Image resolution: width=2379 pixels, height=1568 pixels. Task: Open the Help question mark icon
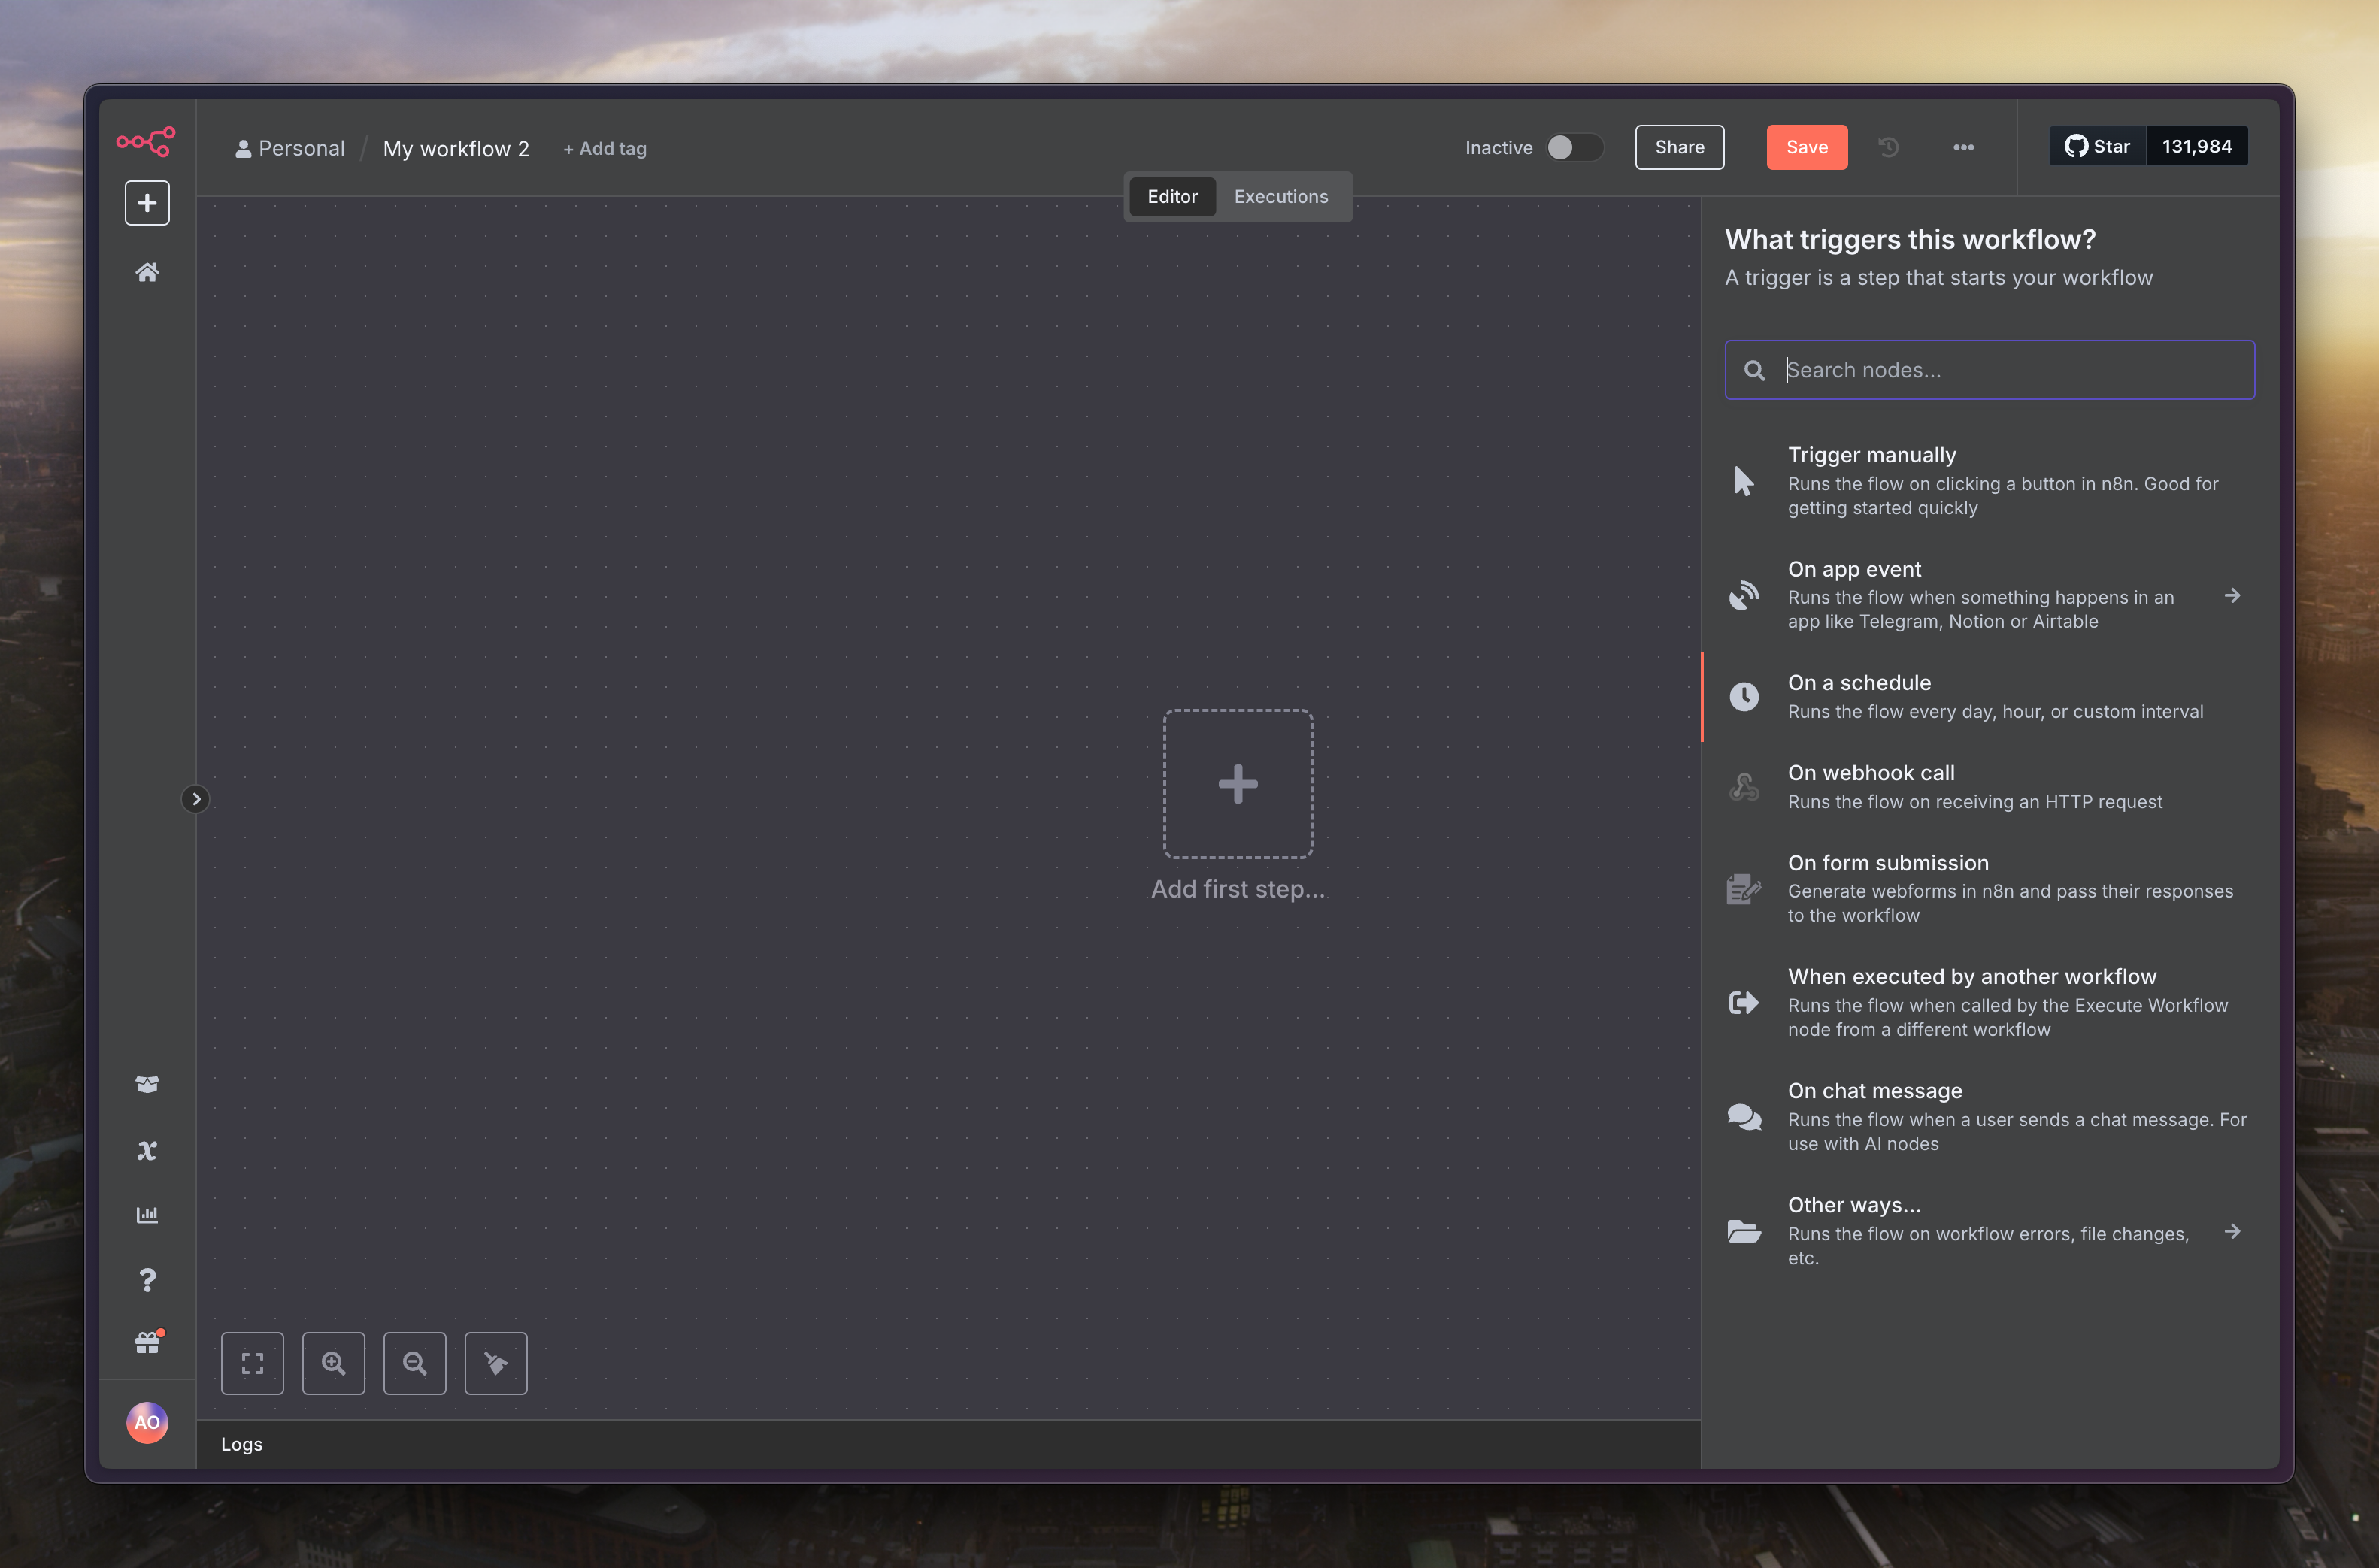pyautogui.click(x=147, y=1280)
